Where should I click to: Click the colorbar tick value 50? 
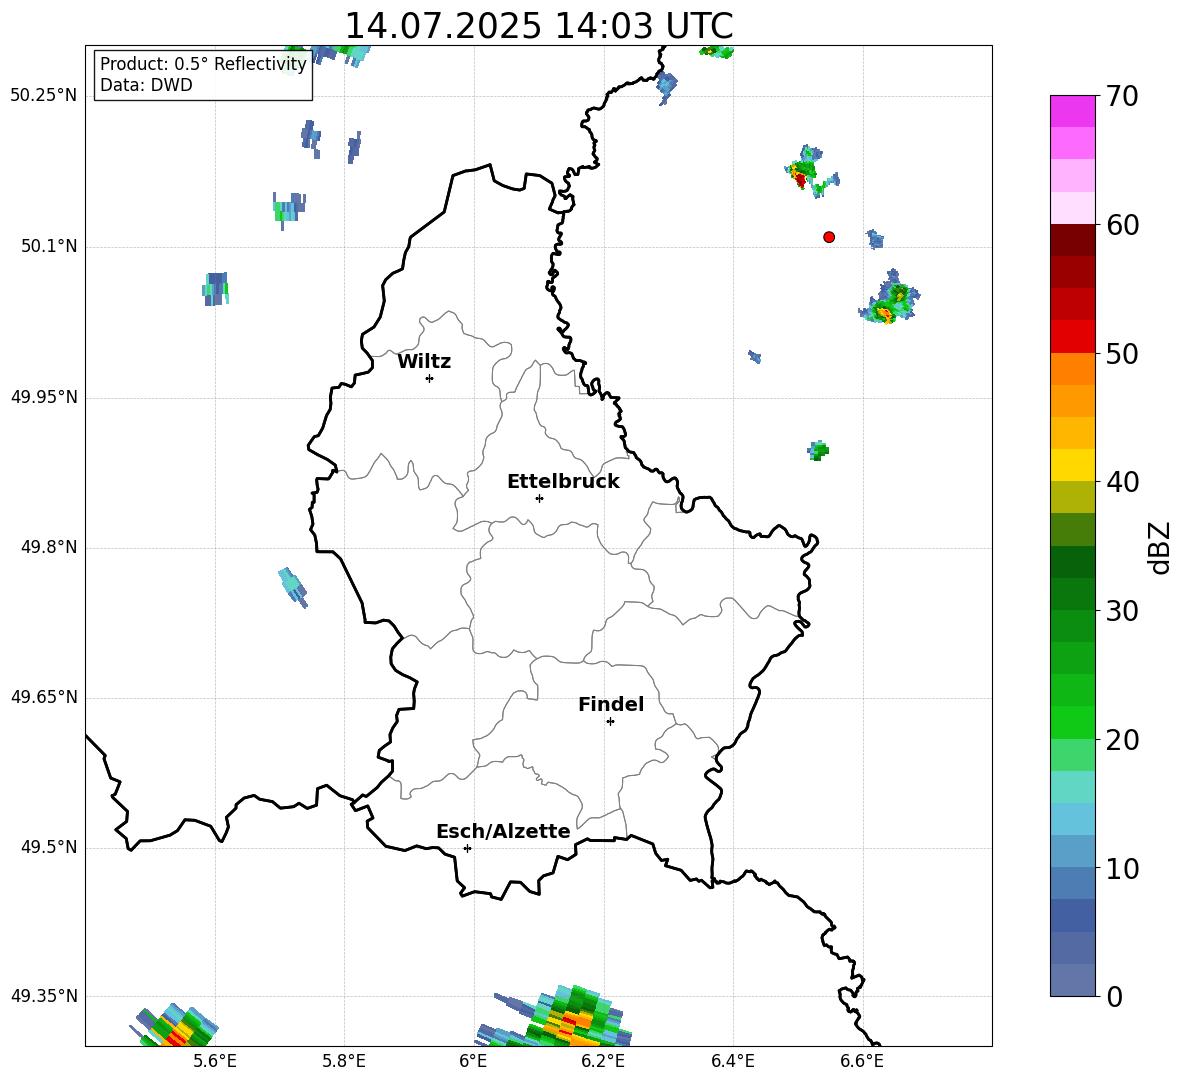coord(1122,354)
